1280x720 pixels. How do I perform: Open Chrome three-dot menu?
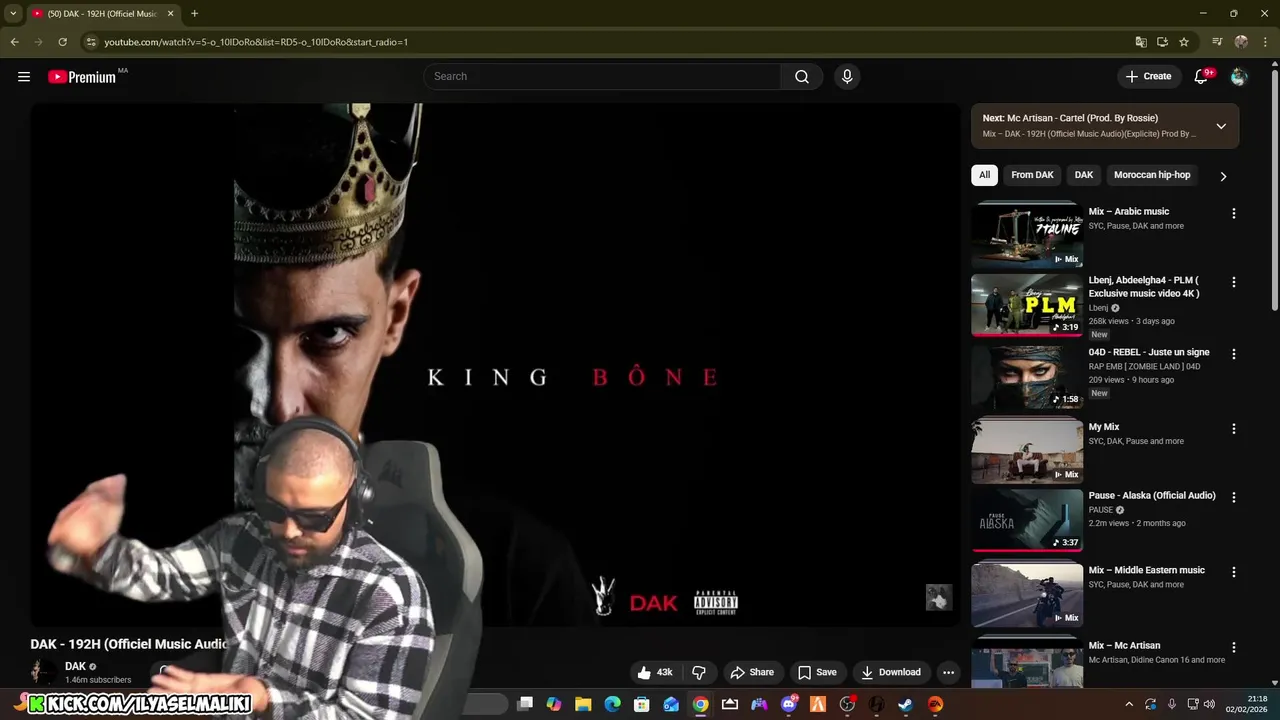pyautogui.click(x=1264, y=42)
